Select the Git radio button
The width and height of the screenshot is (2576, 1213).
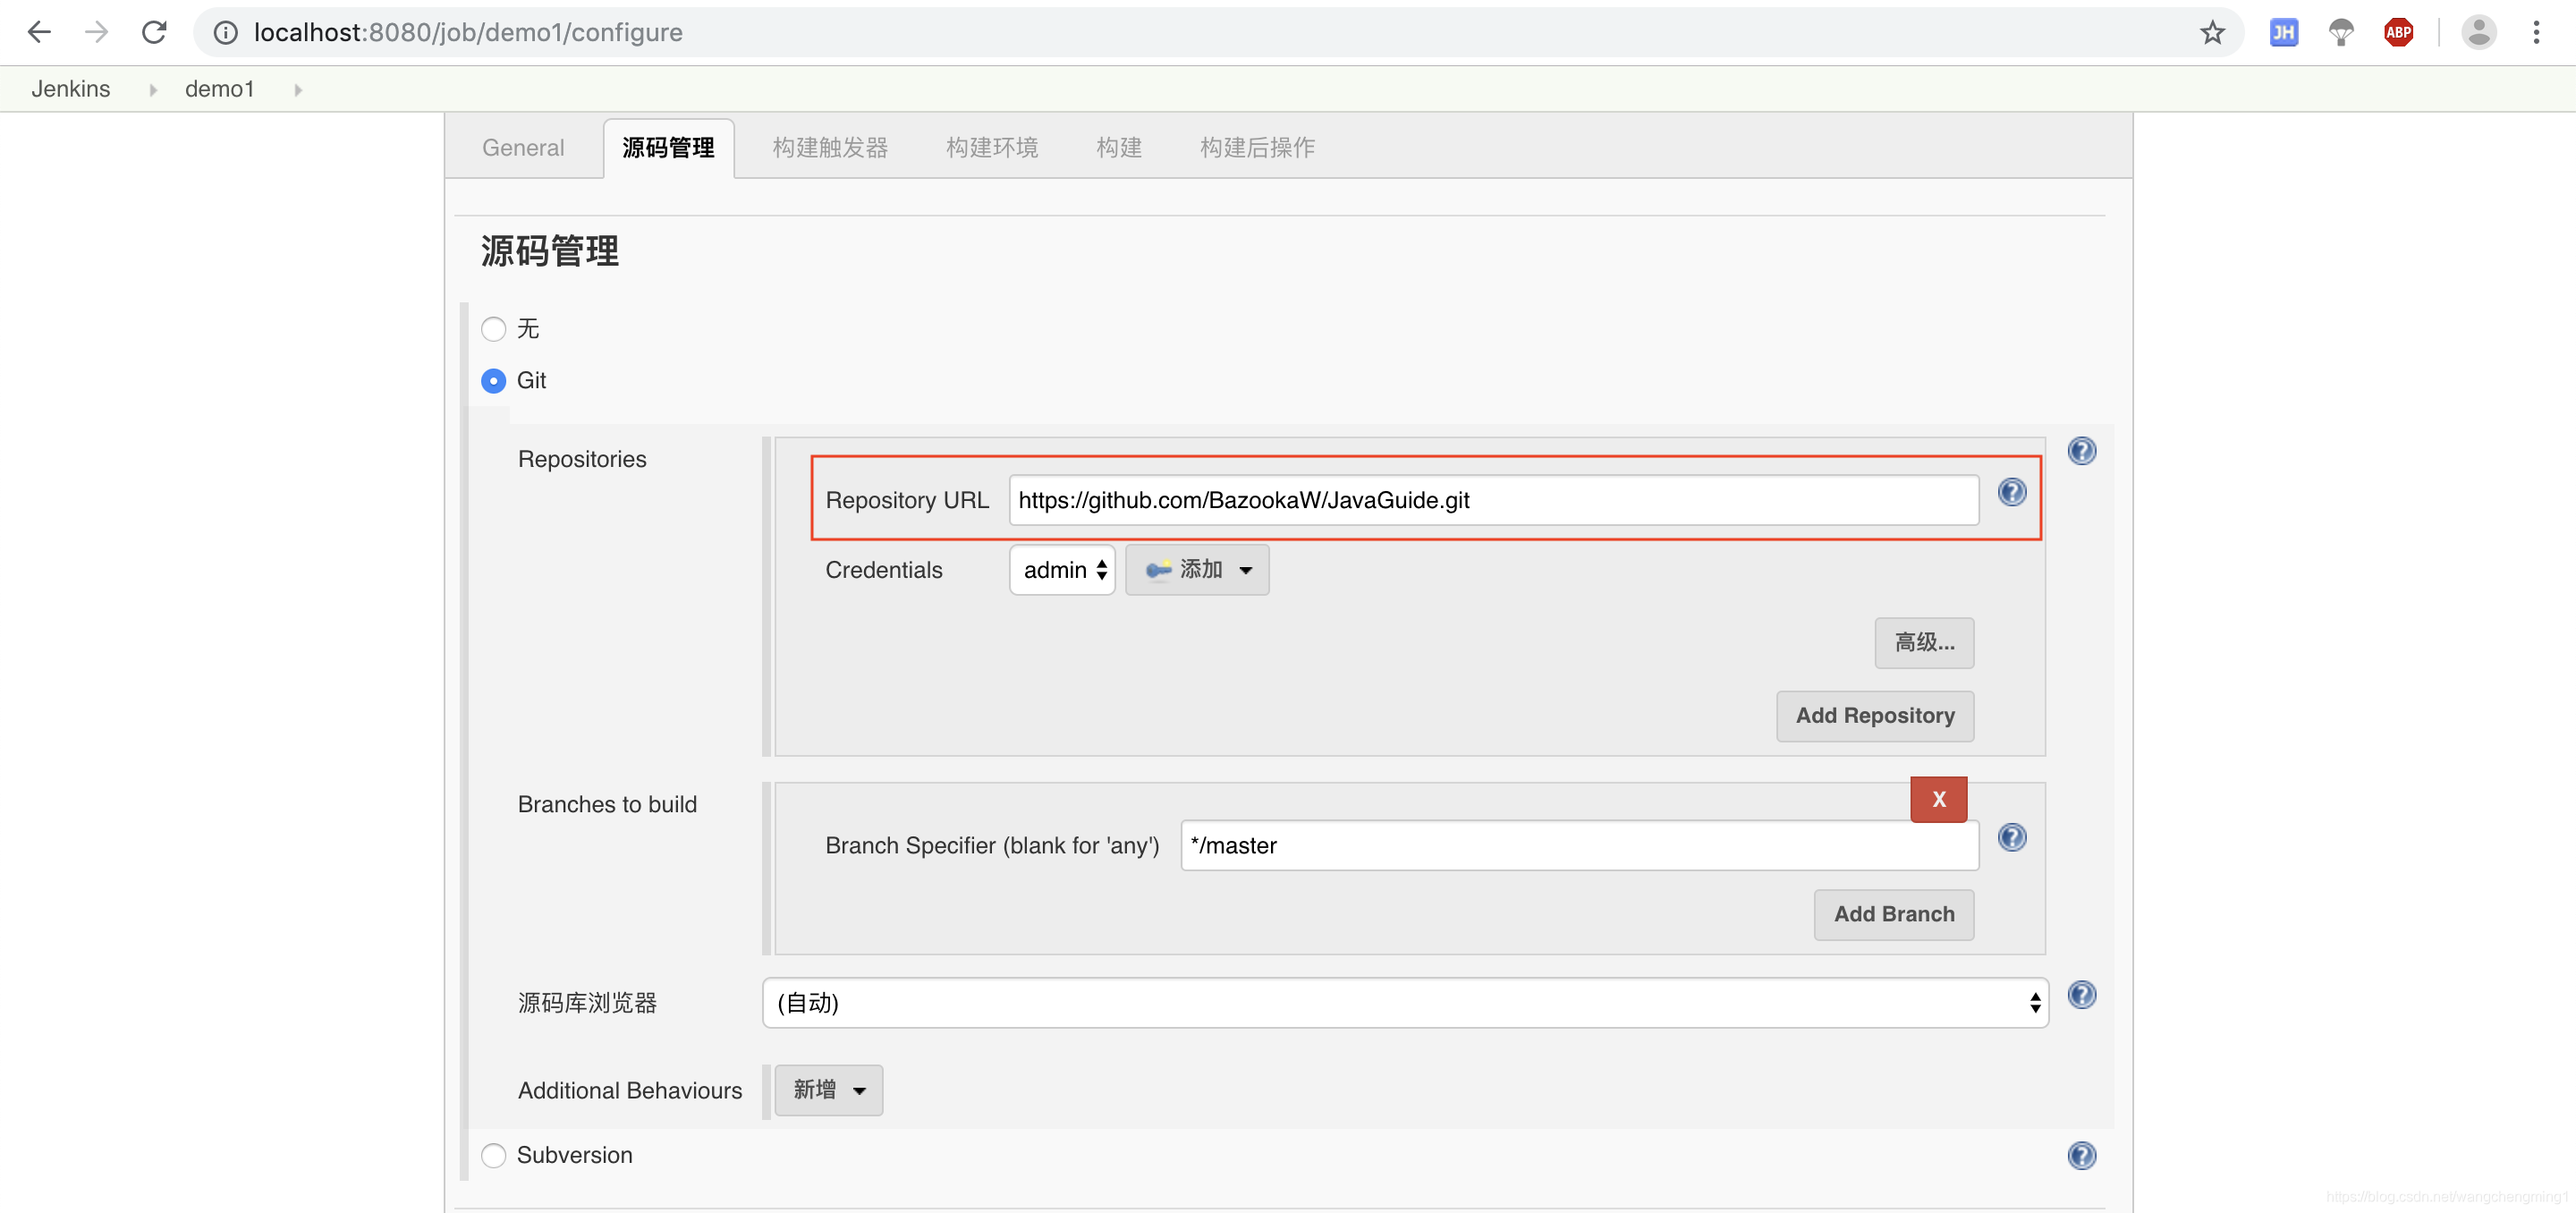click(493, 381)
